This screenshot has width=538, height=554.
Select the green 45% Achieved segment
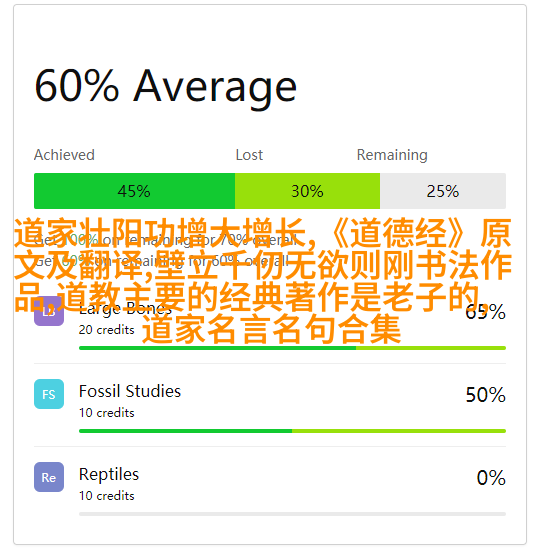click(x=134, y=191)
